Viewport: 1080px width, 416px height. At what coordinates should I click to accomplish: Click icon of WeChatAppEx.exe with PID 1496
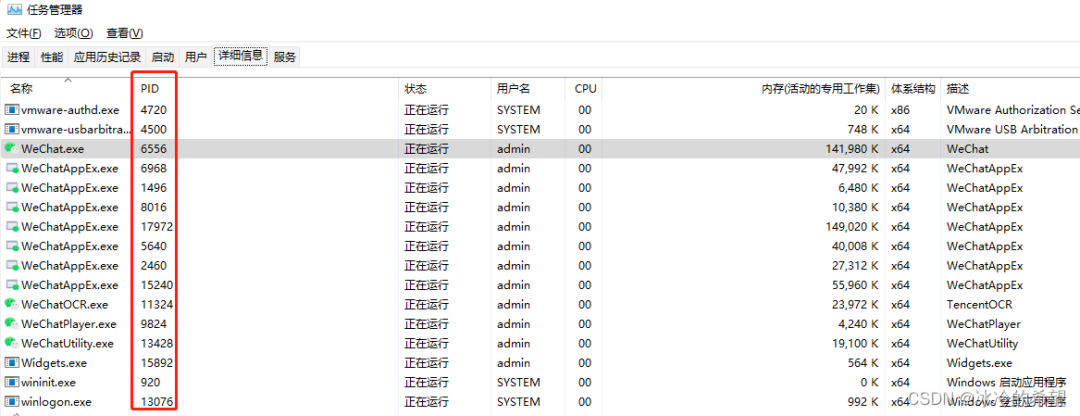point(12,187)
